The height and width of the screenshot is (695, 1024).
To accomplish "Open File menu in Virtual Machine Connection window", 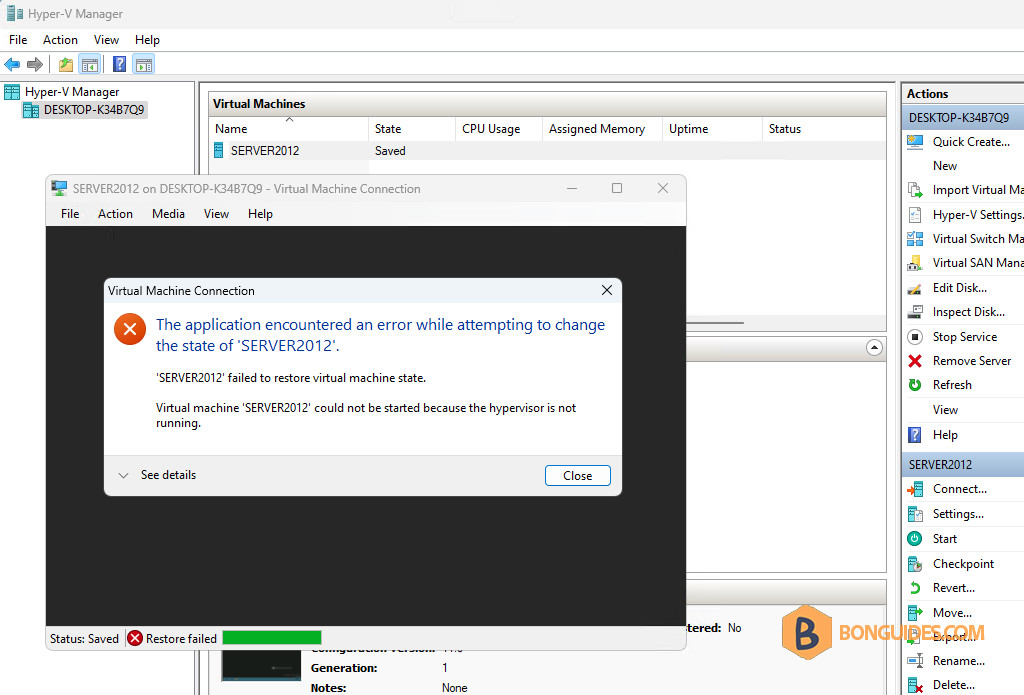I will pyautogui.click(x=70, y=214).
